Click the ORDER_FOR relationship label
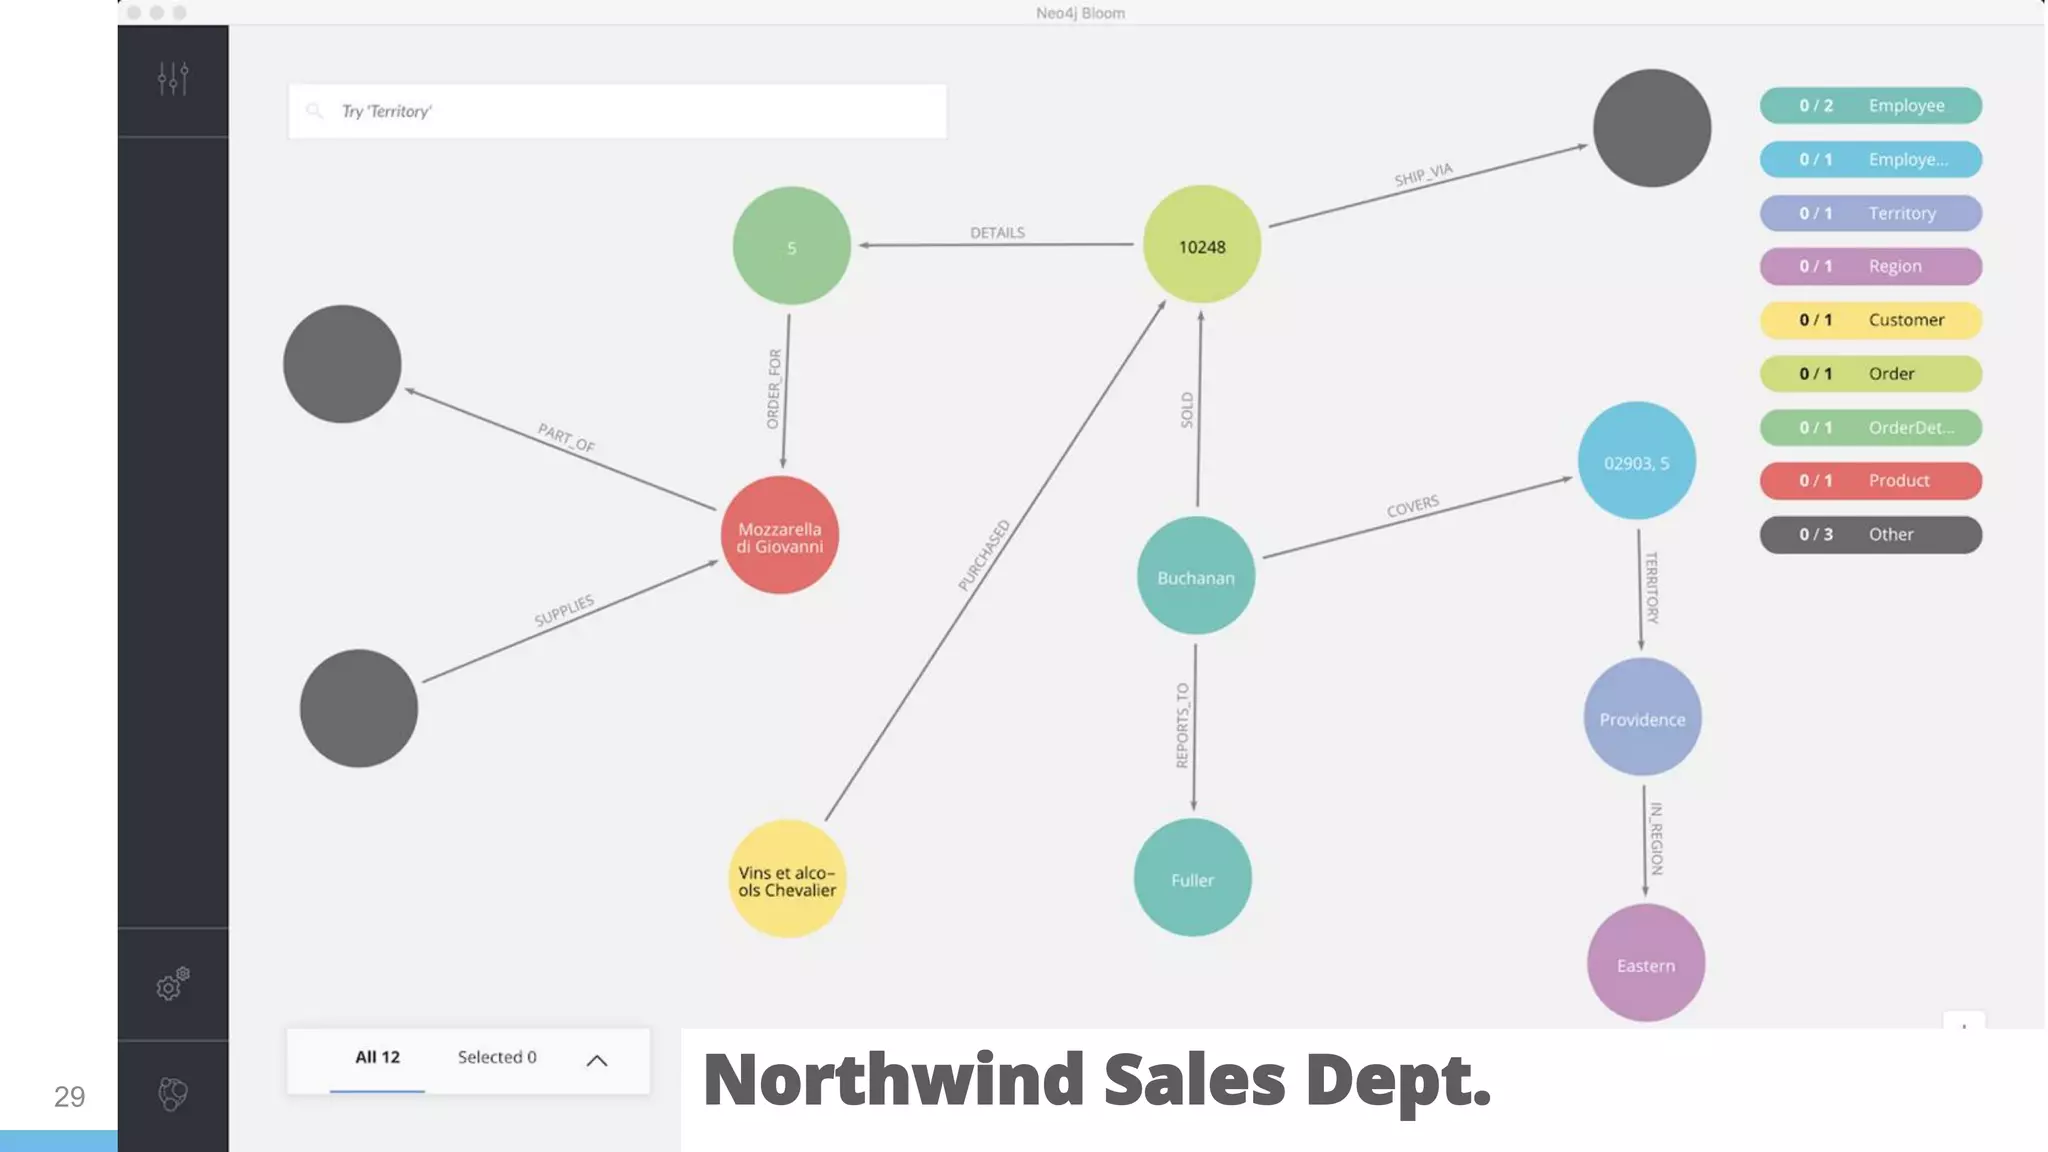This screenshot has height=1152, width=2048. pyautogui.click(x=774, y=389)
